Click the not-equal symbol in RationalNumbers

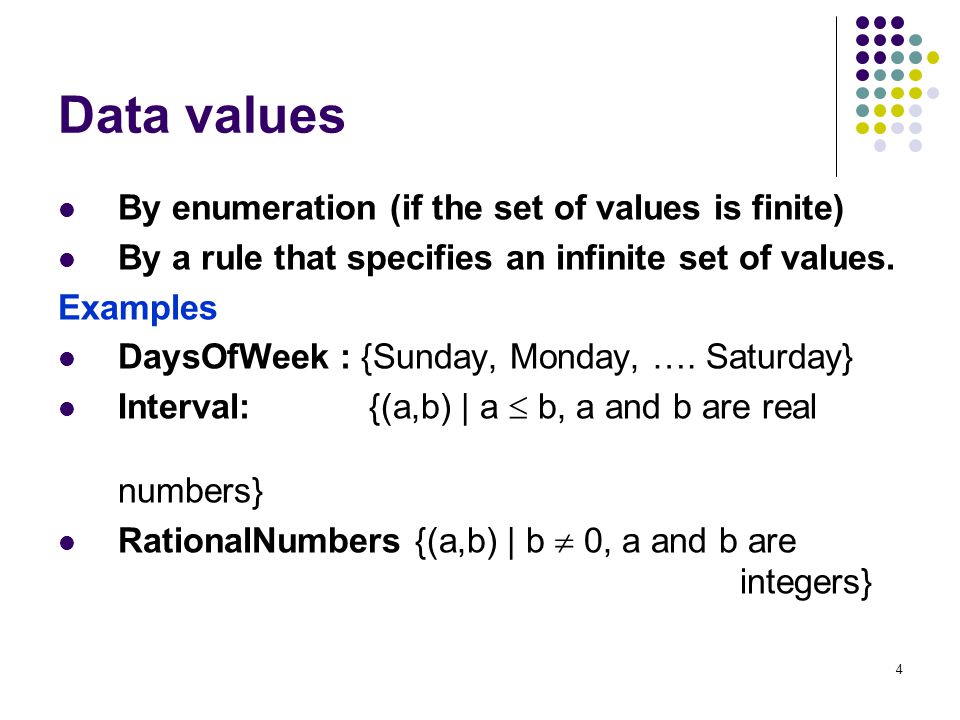563,543
